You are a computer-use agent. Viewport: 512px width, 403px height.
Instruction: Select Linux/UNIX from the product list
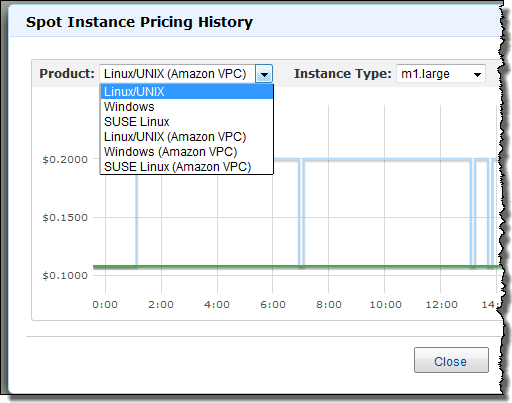click(187, 92)
